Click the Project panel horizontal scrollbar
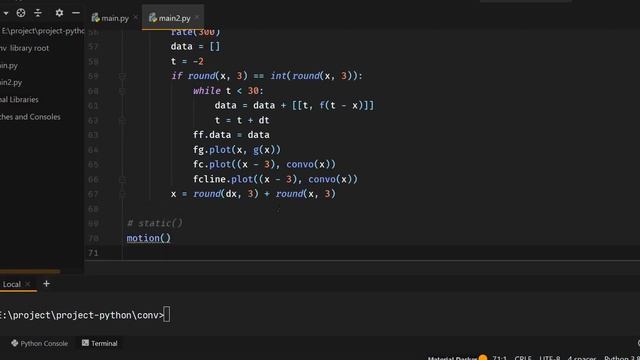Screen dimensions: 640x360 pyautogui.click(x=30, y=271)
